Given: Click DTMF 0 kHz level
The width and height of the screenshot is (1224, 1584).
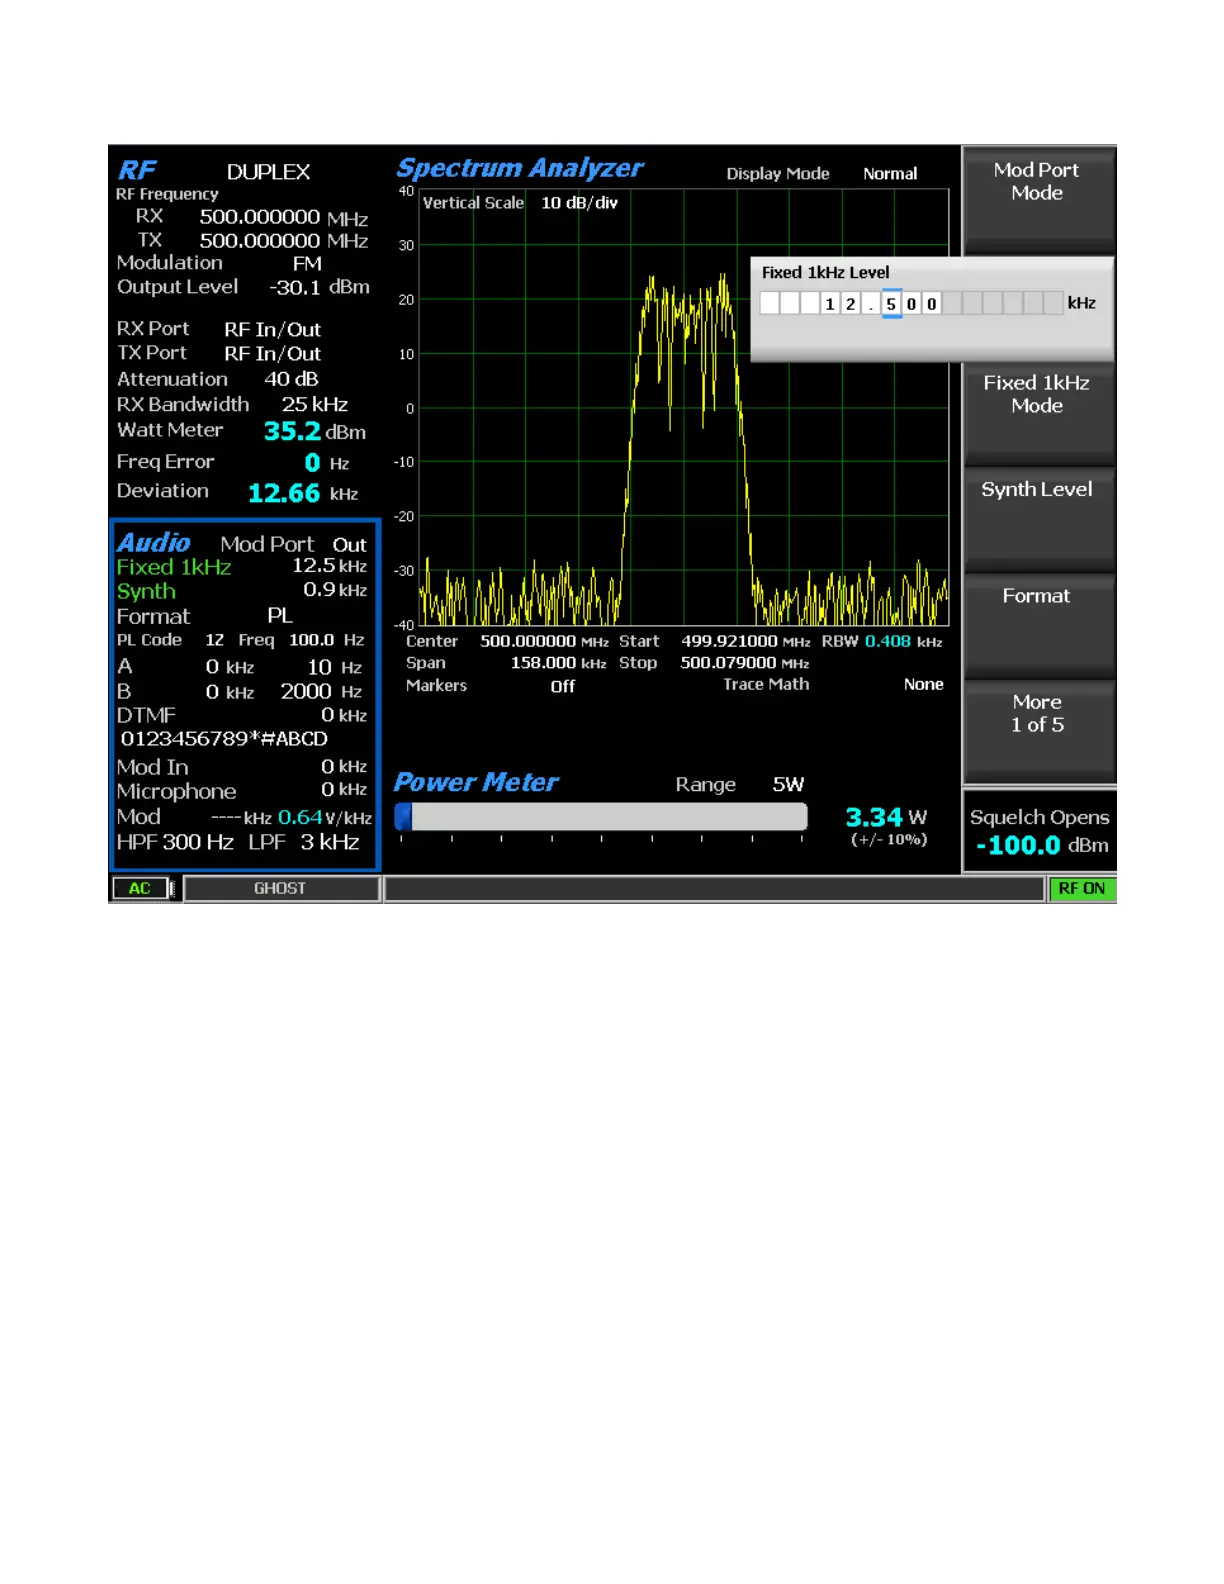Looking at the screenshot, I should point(344,716).
